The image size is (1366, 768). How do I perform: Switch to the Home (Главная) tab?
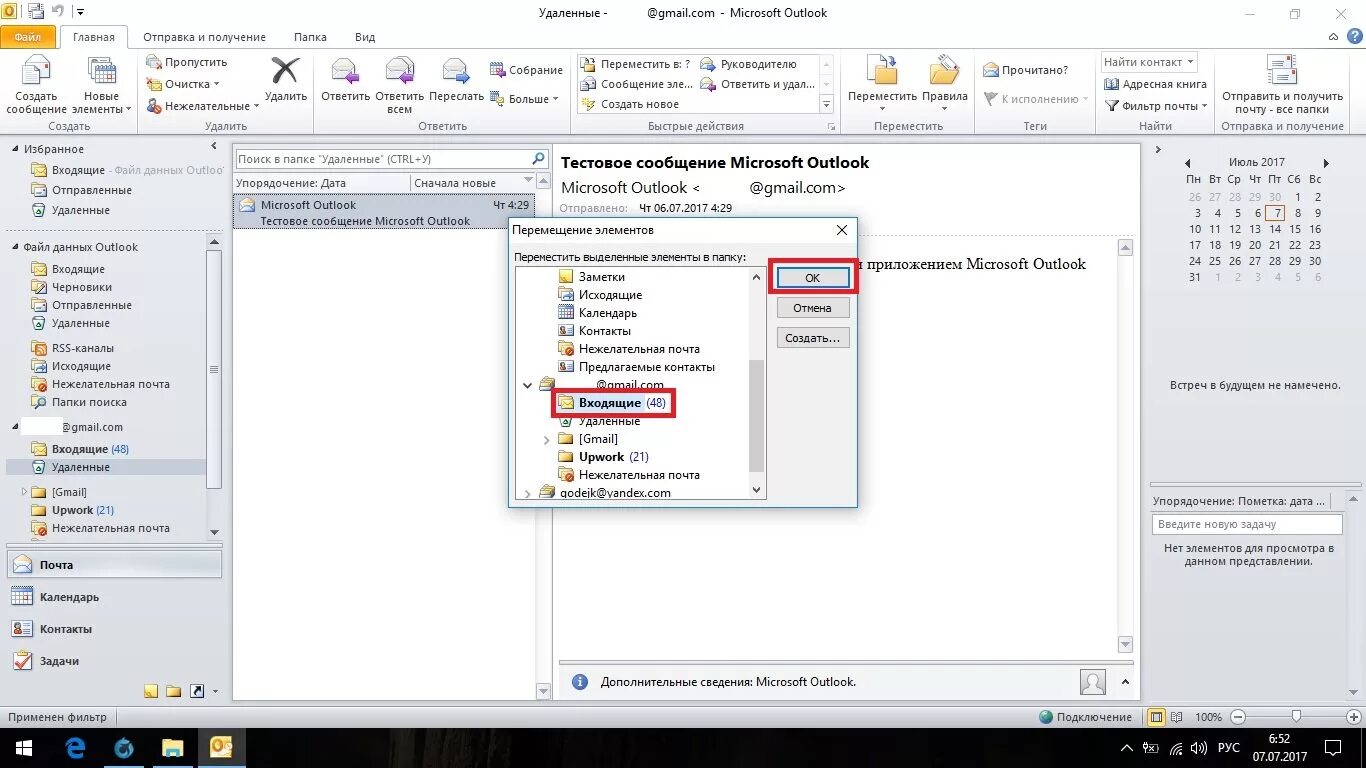[x=93, y=37]
